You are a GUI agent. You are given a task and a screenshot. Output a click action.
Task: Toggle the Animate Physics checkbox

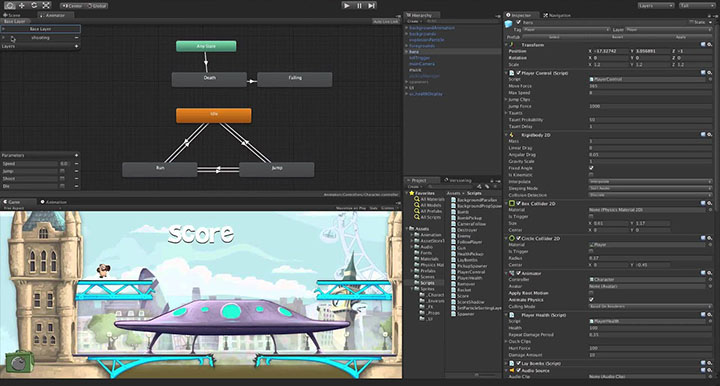point(591,300)
